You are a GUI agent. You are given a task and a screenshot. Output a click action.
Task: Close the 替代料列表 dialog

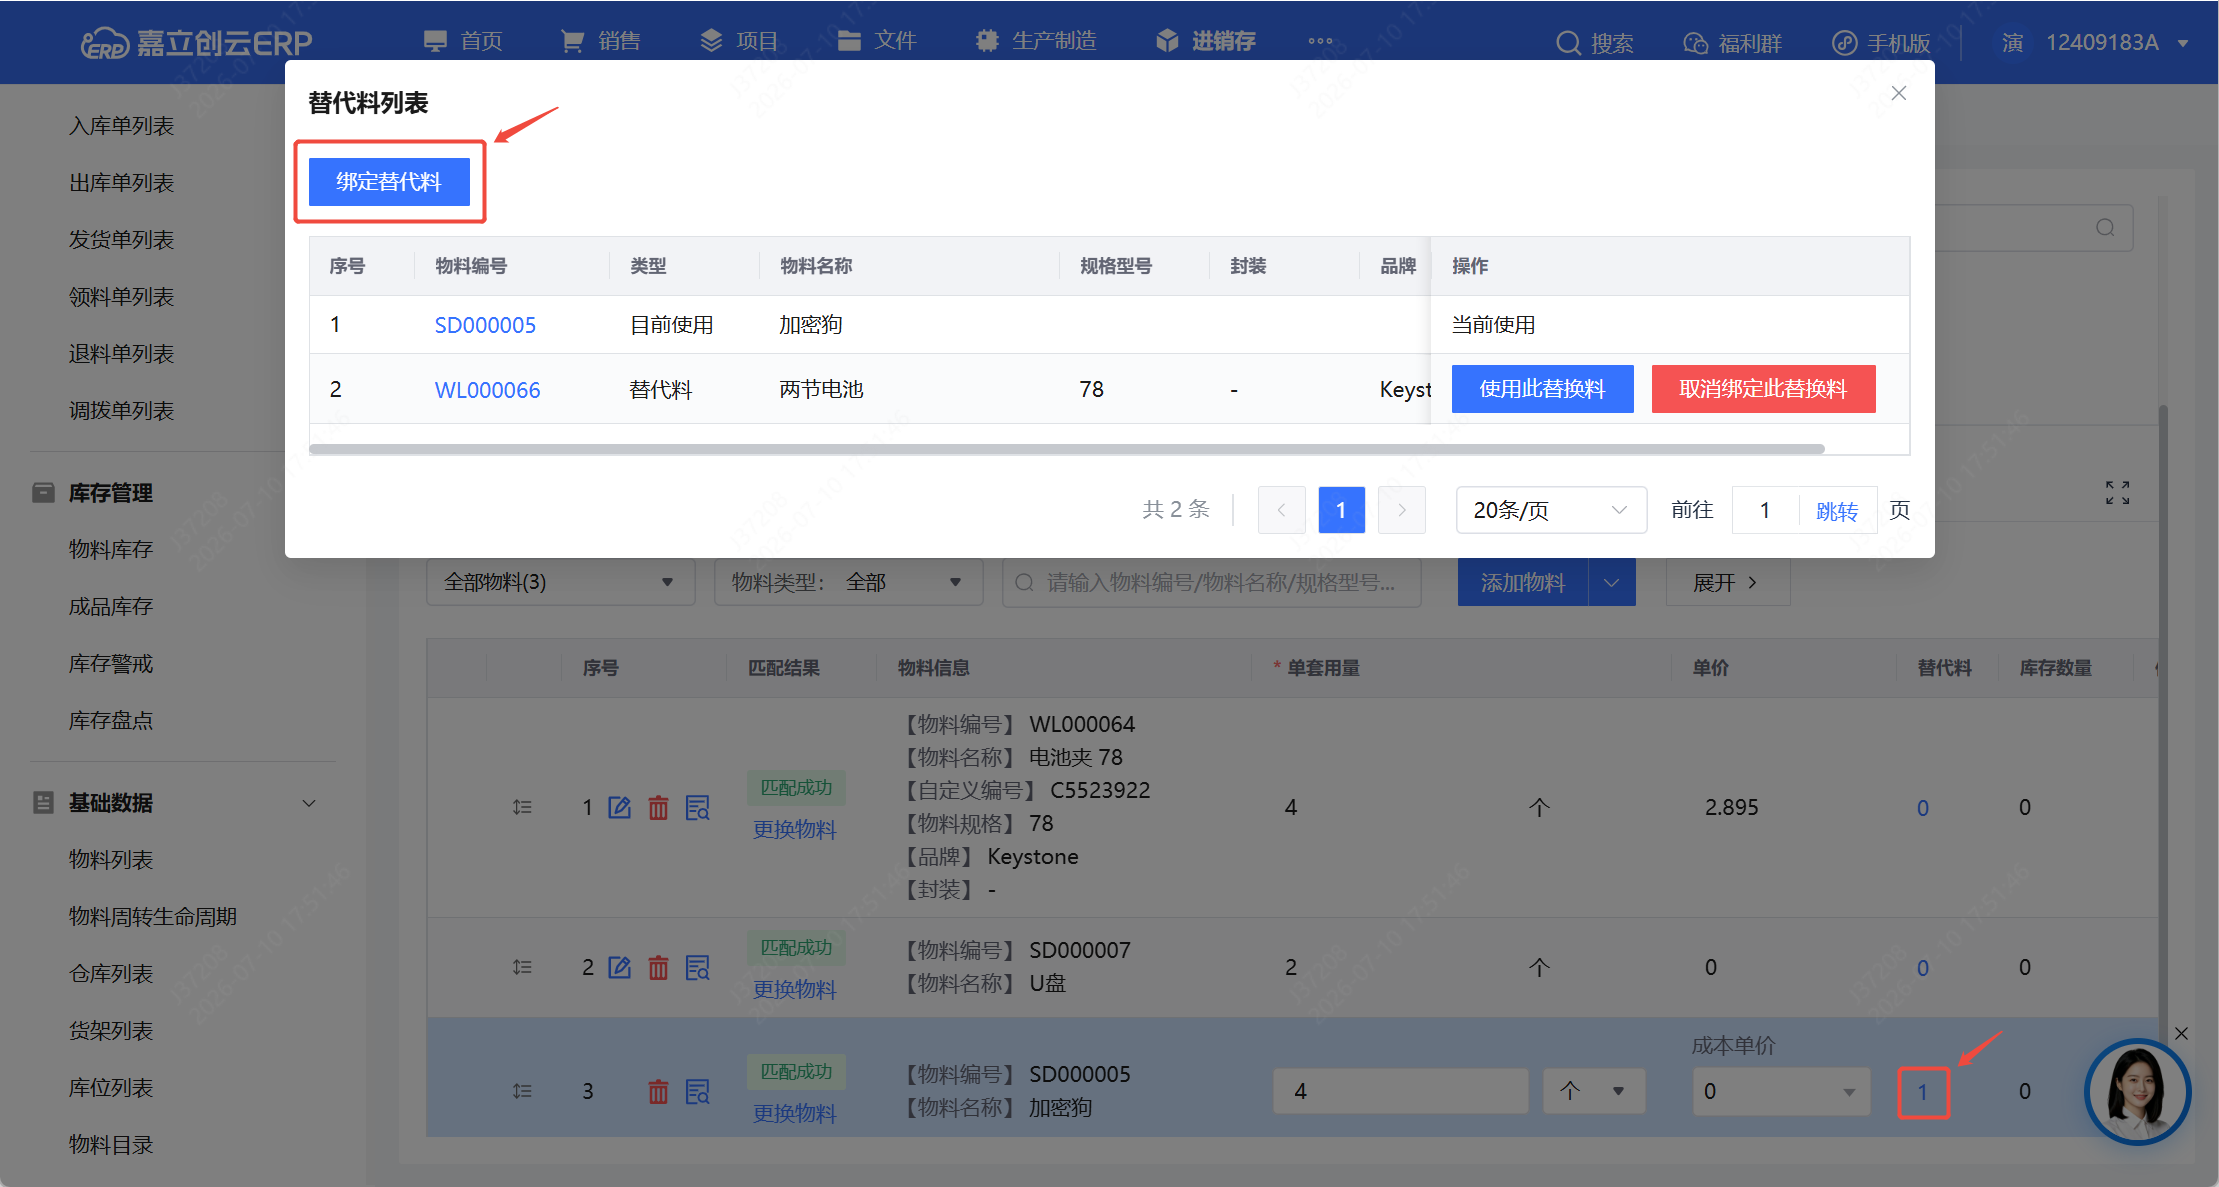1899,93
